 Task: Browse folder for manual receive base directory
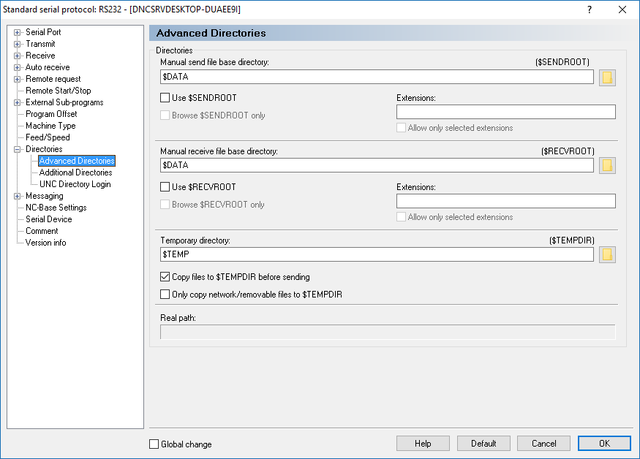(607, 165)
